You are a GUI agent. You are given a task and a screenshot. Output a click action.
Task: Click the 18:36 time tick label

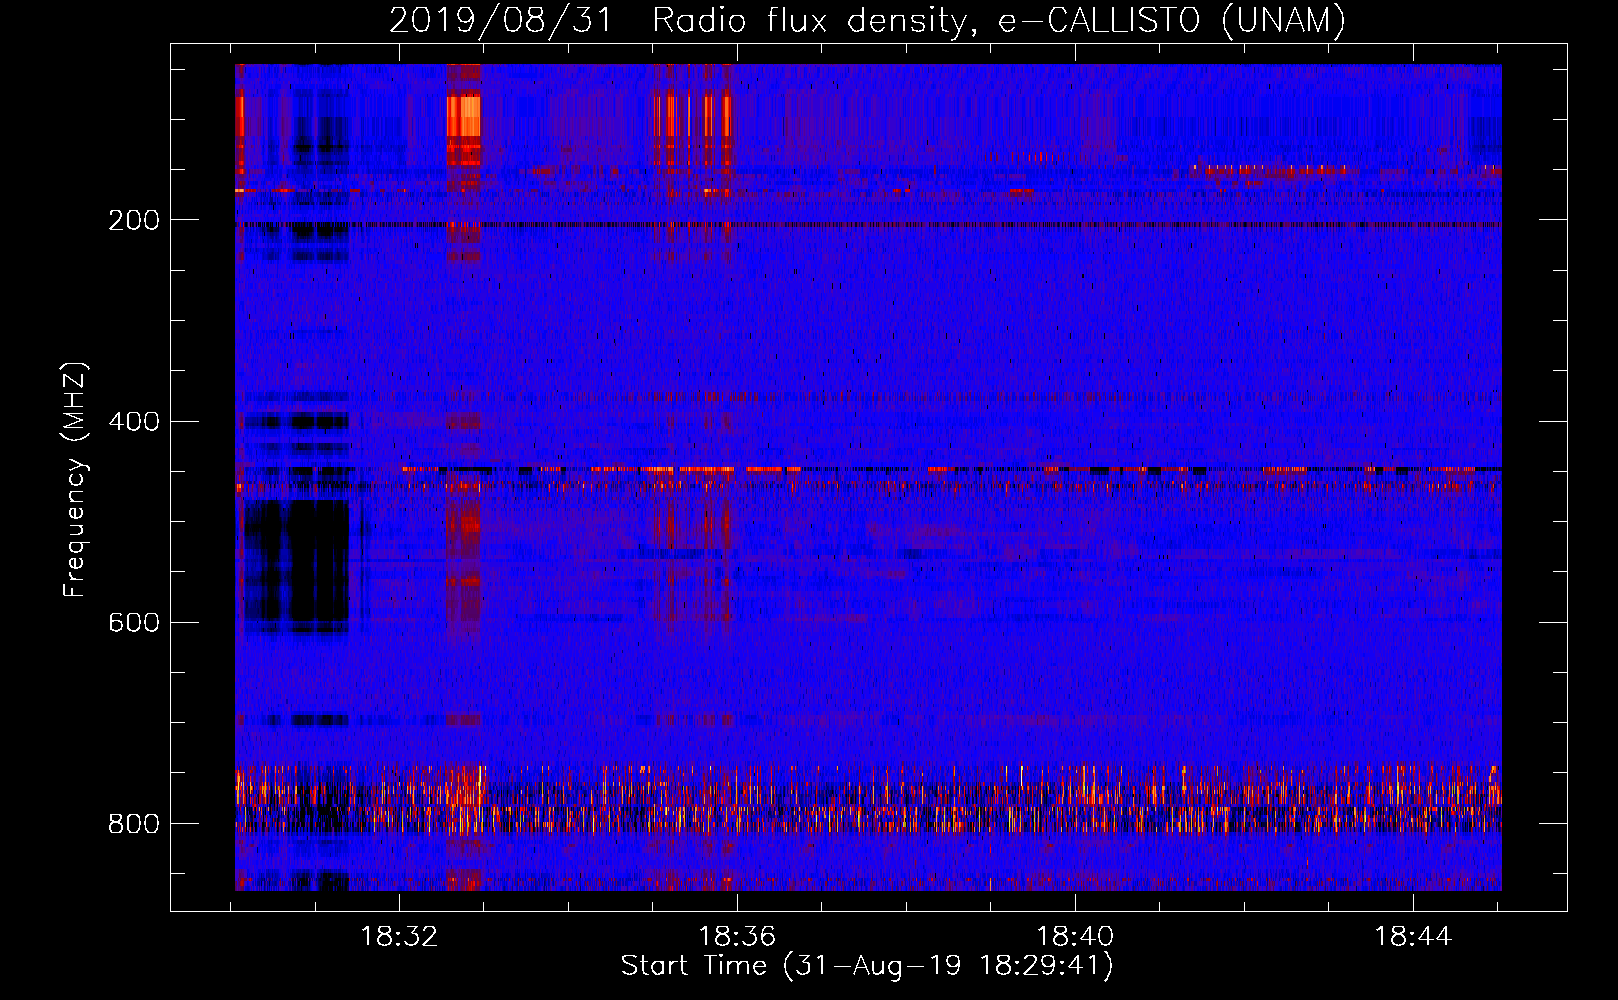pyautogui.click(x=737, y=937)
